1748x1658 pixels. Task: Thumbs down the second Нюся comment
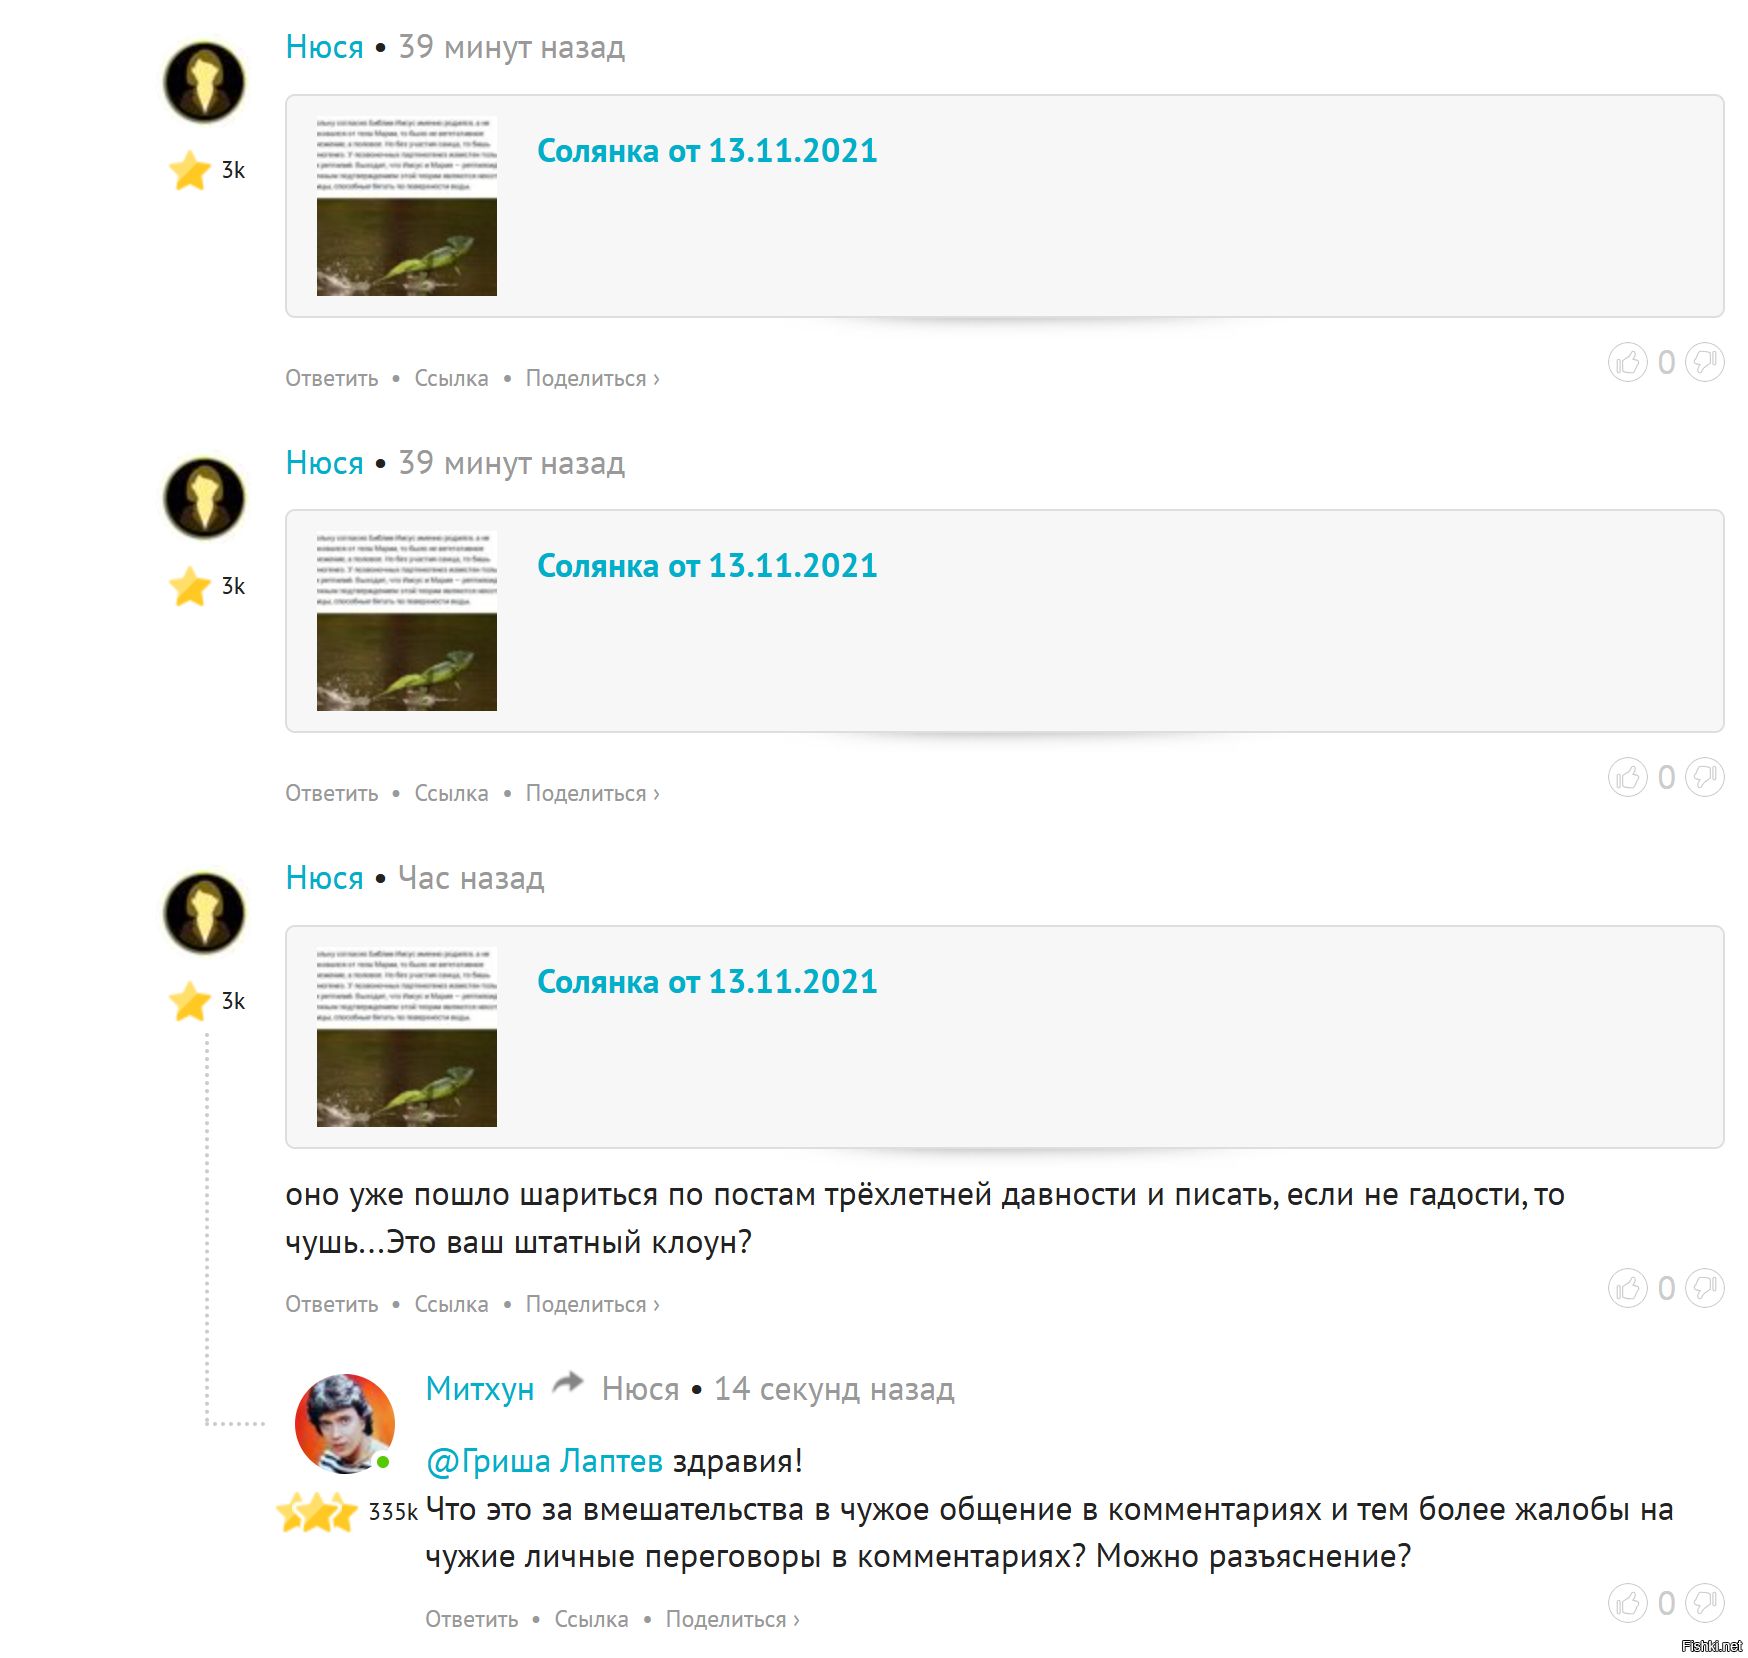click(1704, 777)
